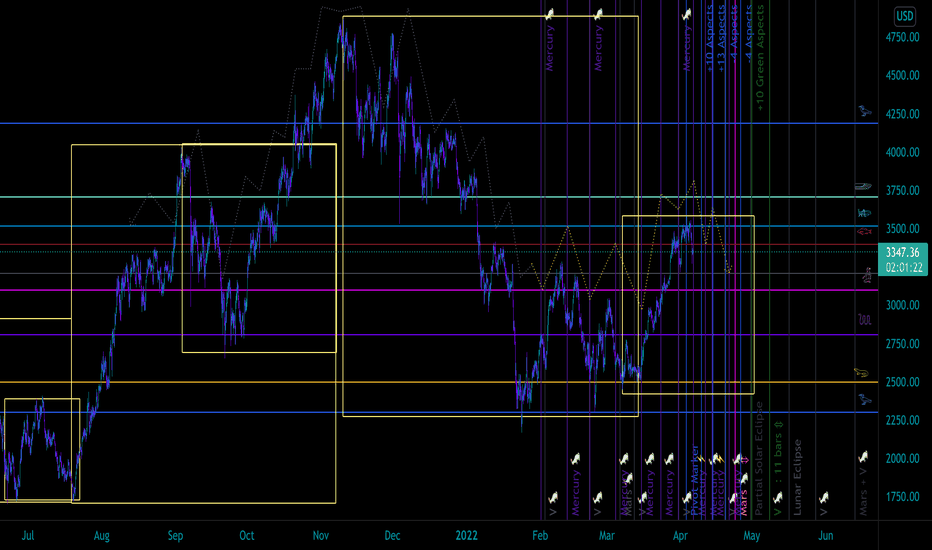The image size is (932, 550).
Task: Click the Jul label on the time axis
Action: 27,536
